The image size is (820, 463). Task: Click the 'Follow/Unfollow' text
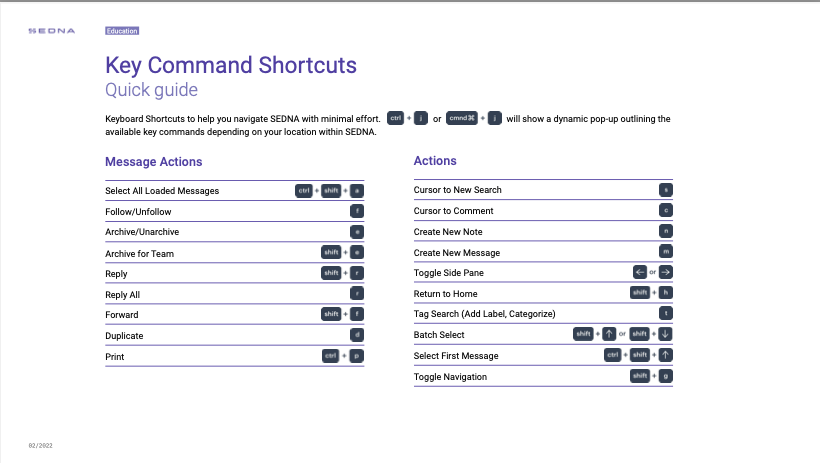[x=138, y=212]
